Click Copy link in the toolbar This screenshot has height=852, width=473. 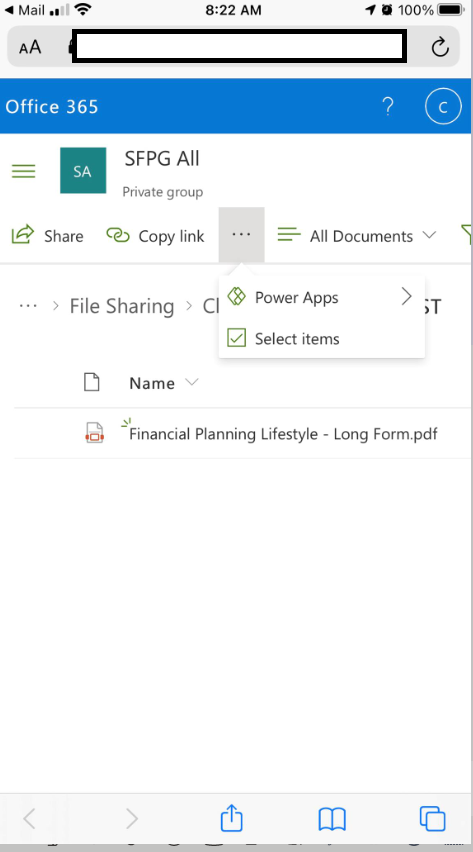click(155, 236)
